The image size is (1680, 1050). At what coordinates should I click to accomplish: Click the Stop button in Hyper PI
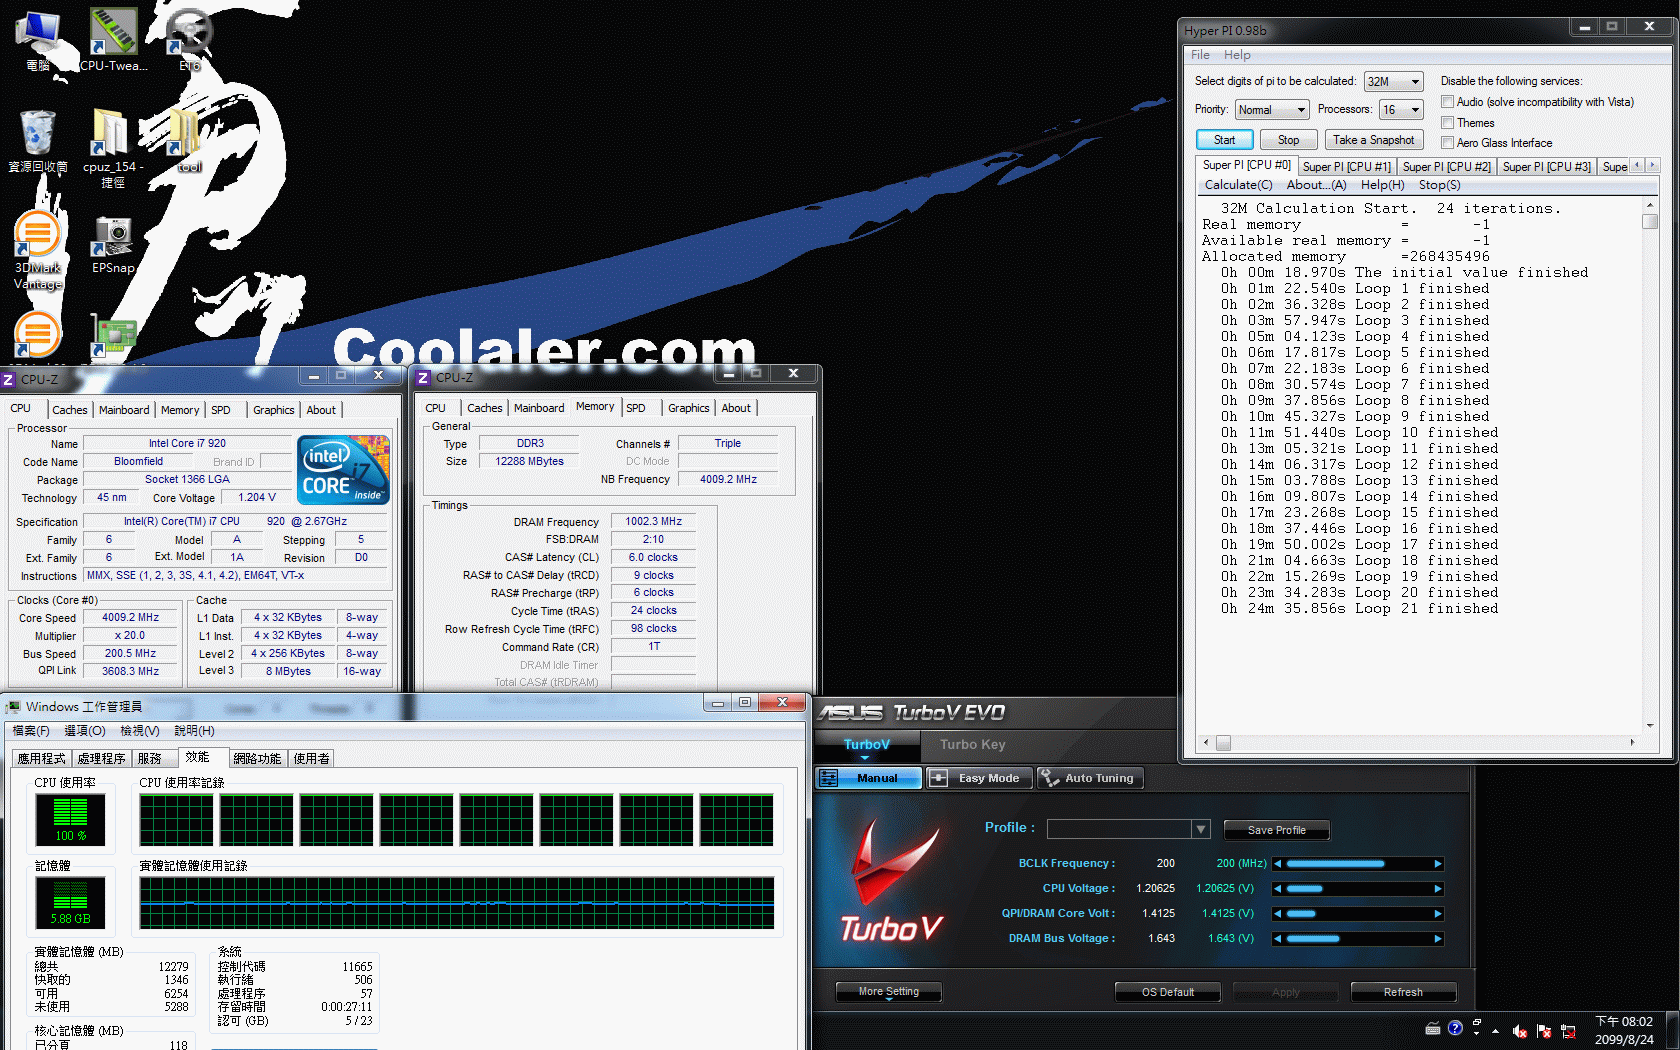pos(1288,140)
